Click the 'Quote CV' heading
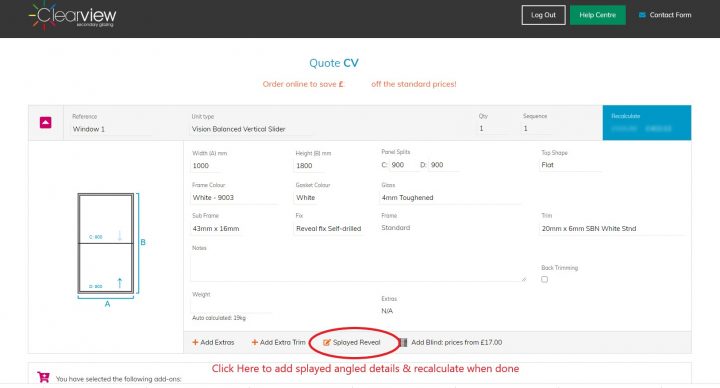 [334, 63]
